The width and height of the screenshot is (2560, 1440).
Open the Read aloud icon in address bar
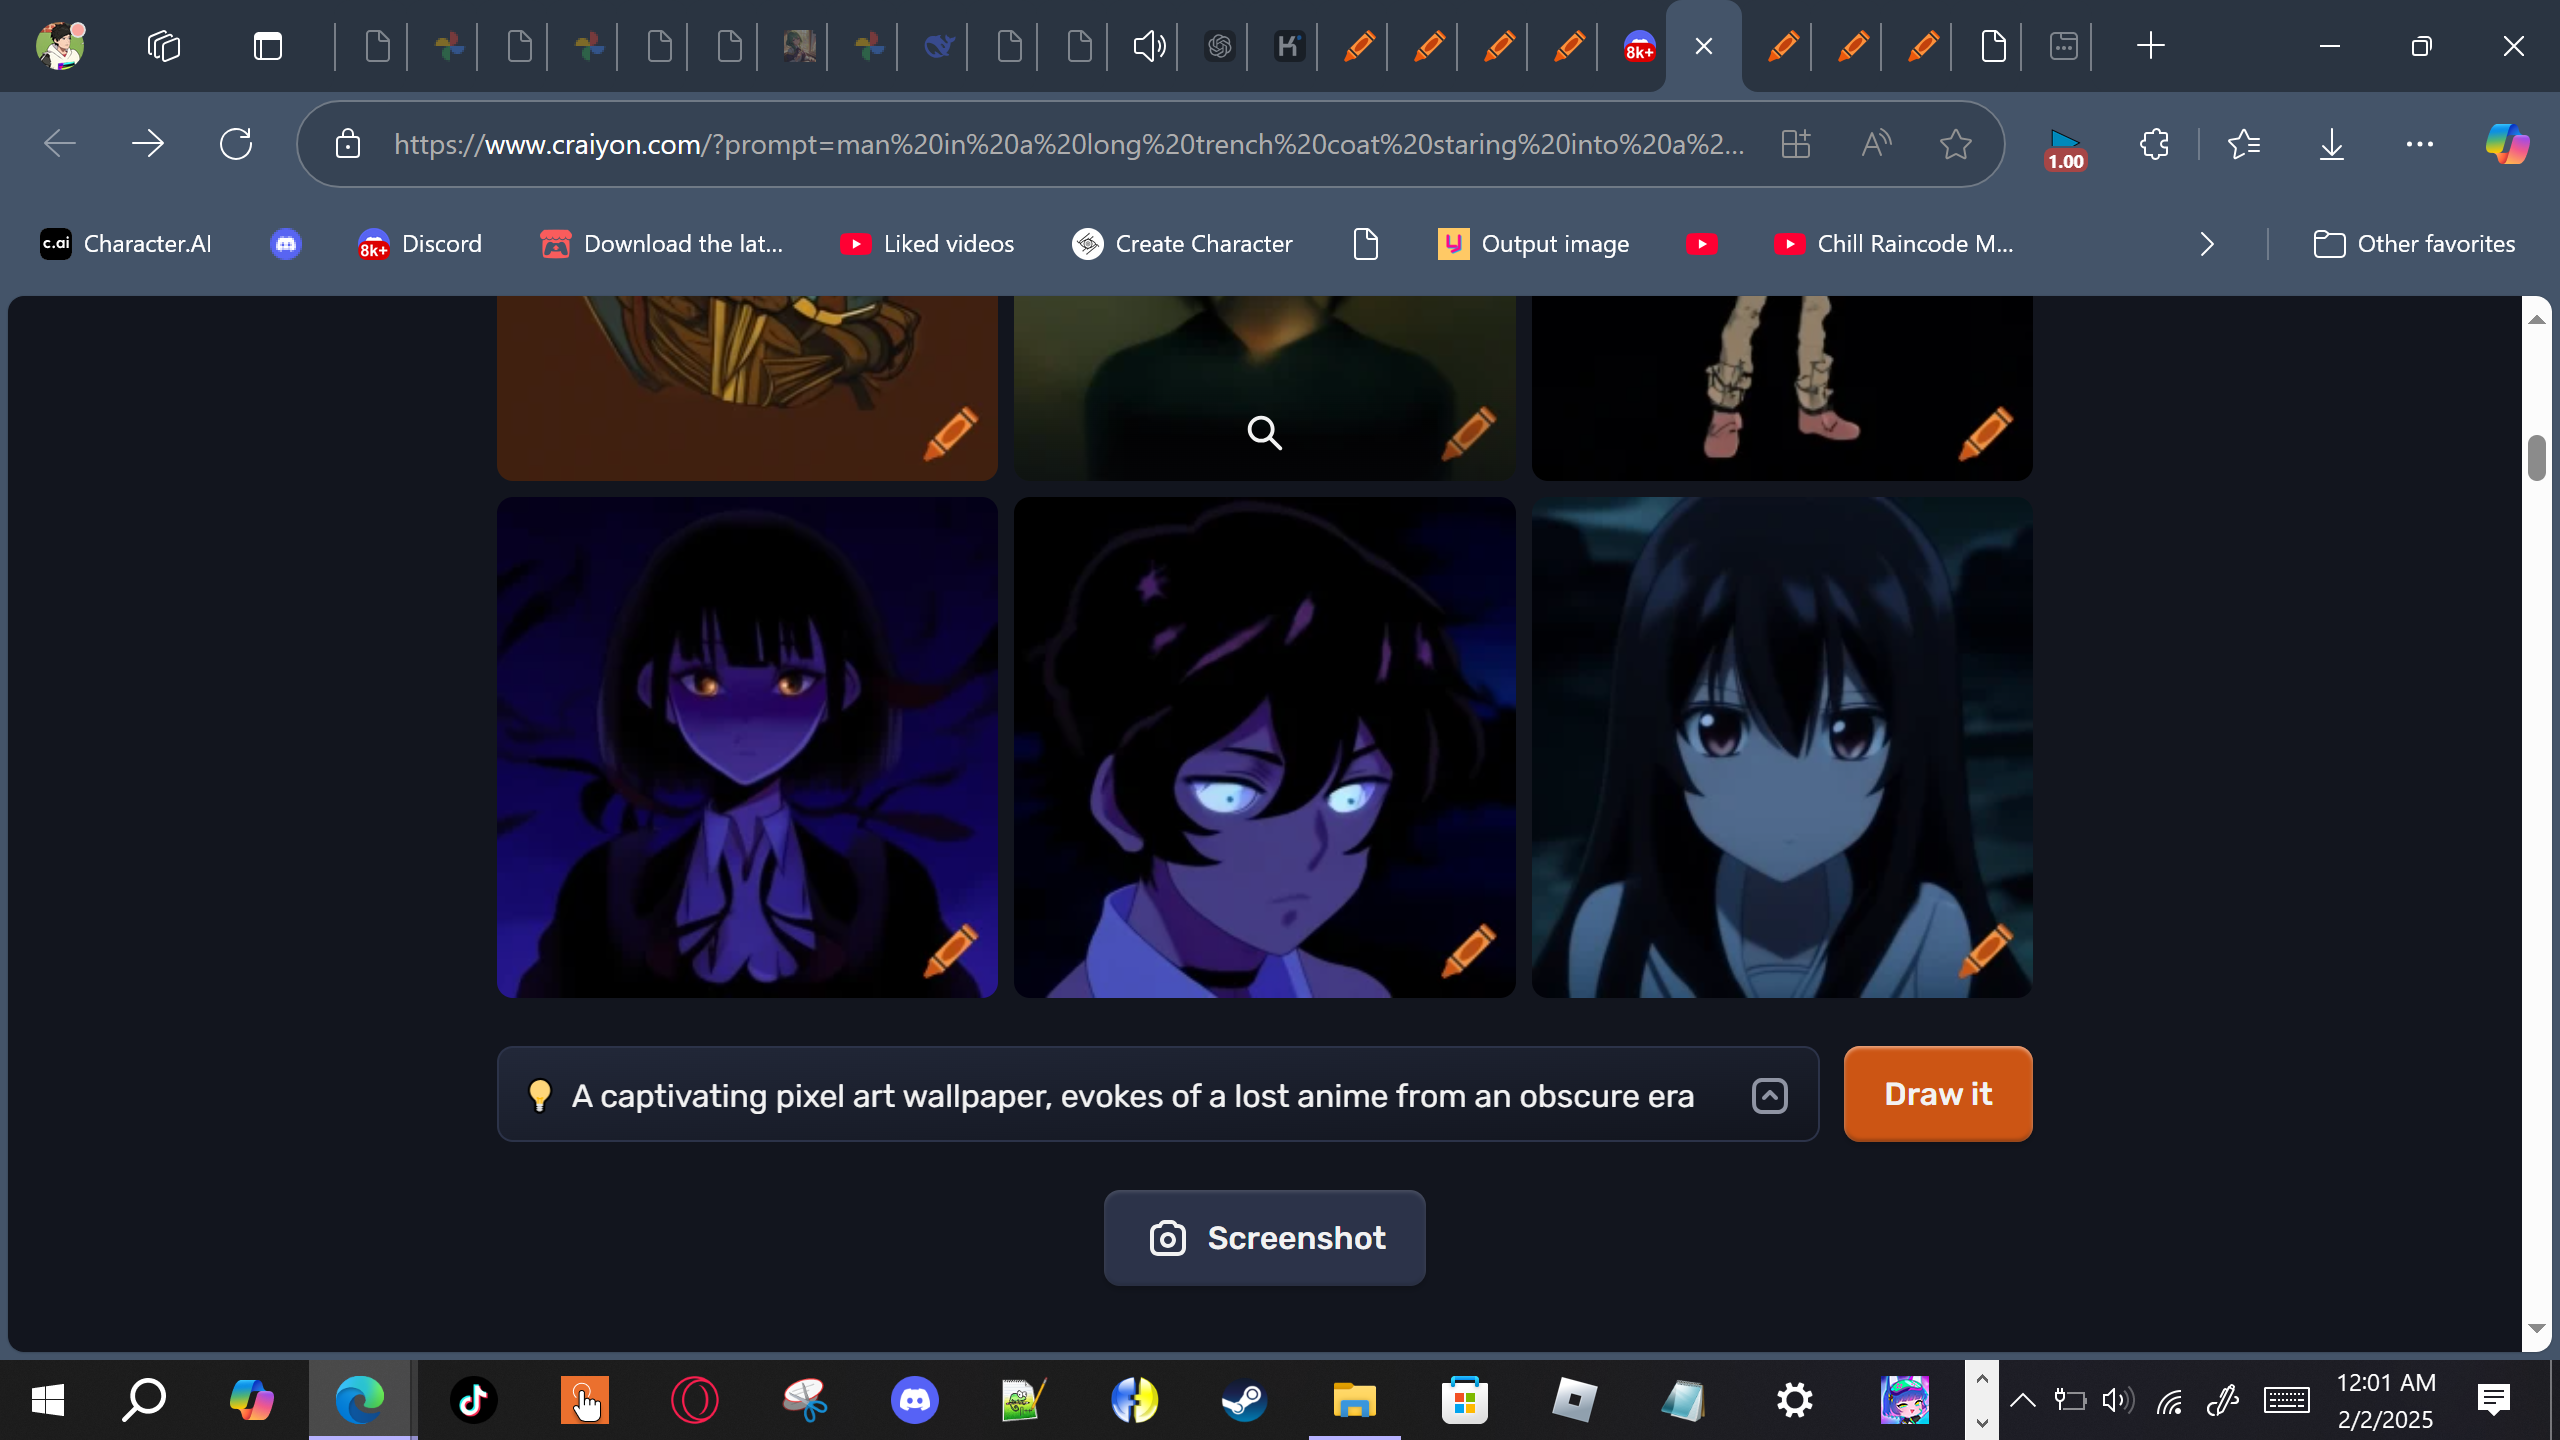coord(1876,145)
